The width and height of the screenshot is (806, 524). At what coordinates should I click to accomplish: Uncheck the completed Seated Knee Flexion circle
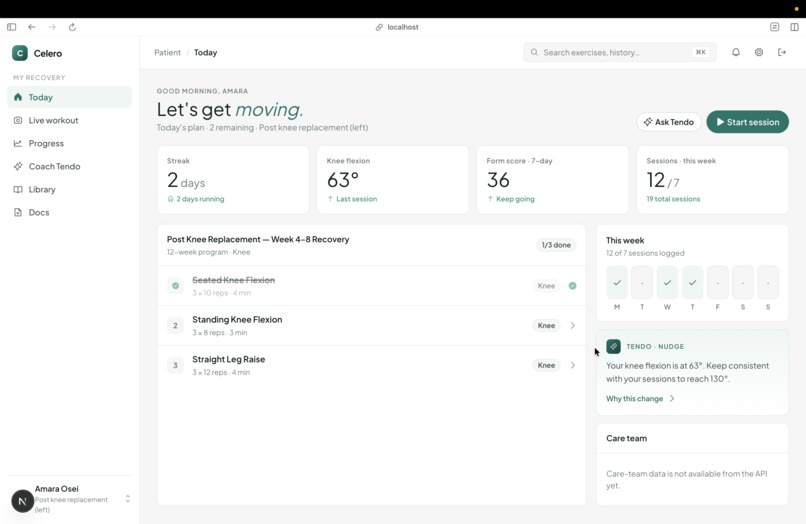(x=175, y=285)
